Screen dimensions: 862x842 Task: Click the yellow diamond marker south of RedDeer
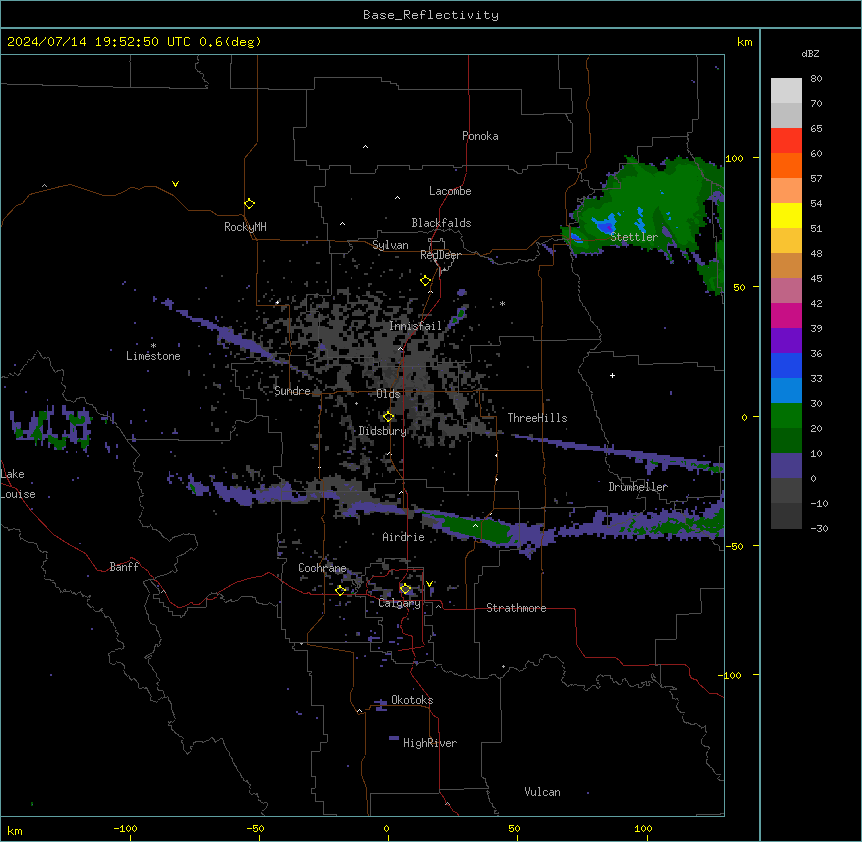426,281
